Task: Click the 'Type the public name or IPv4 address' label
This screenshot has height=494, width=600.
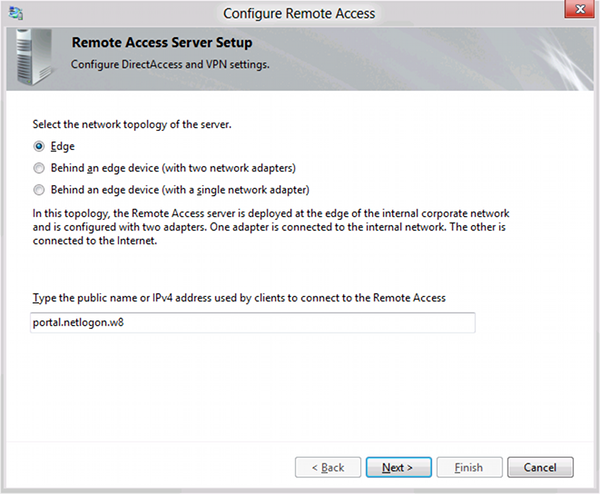Action: pyautogui.click(x=239, y=298)
